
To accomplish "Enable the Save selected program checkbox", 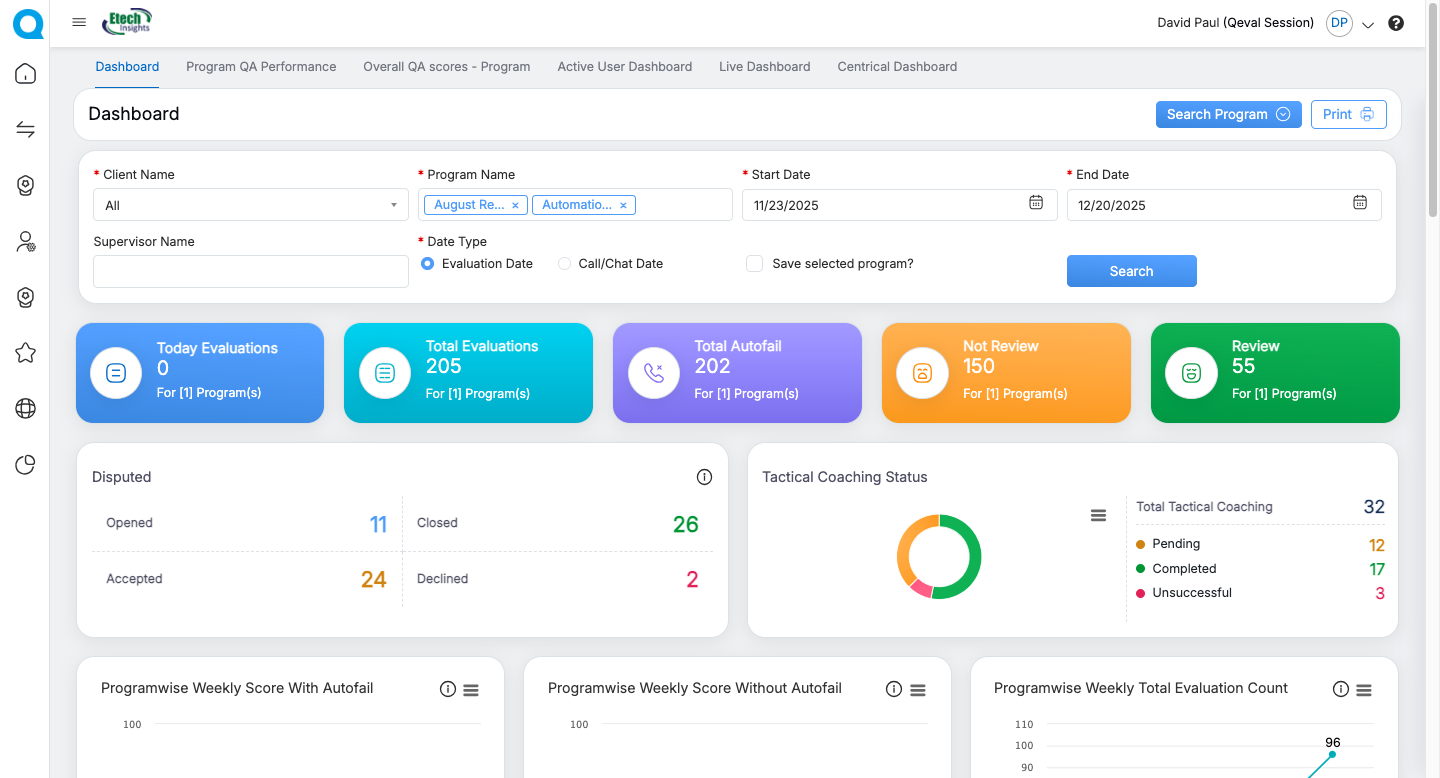I will point(755,264).
